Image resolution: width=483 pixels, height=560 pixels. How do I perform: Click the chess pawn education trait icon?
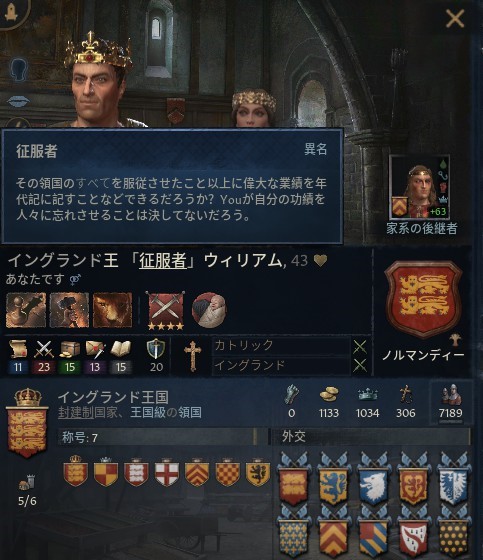coord(26,310)
